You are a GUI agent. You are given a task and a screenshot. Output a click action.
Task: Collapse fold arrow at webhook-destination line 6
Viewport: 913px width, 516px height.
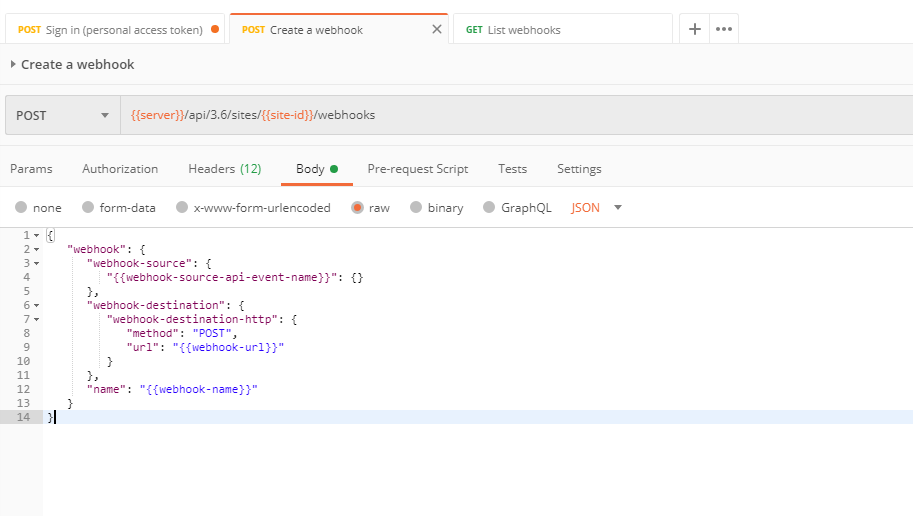[x=37, y=305]
